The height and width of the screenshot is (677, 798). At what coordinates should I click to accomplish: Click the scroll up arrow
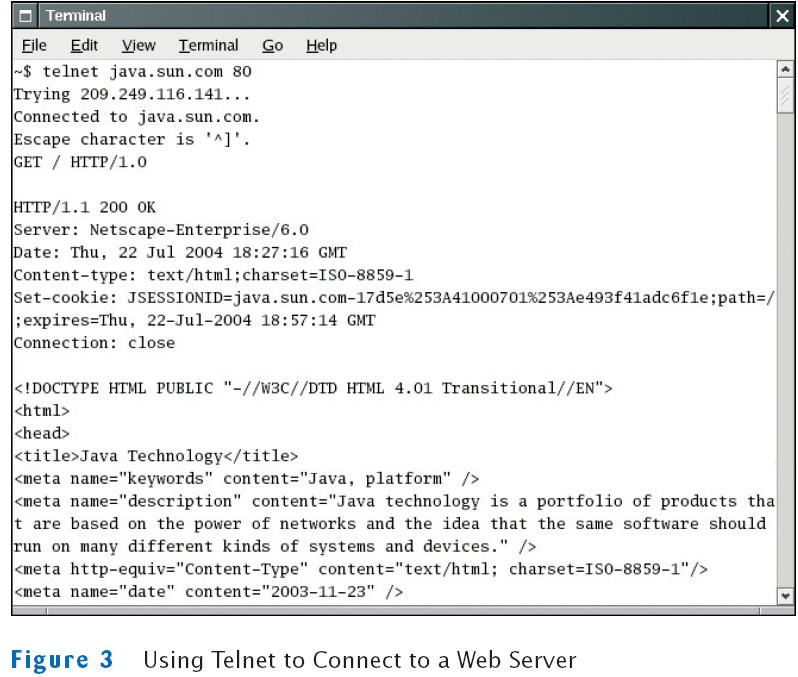click(785, 69)
